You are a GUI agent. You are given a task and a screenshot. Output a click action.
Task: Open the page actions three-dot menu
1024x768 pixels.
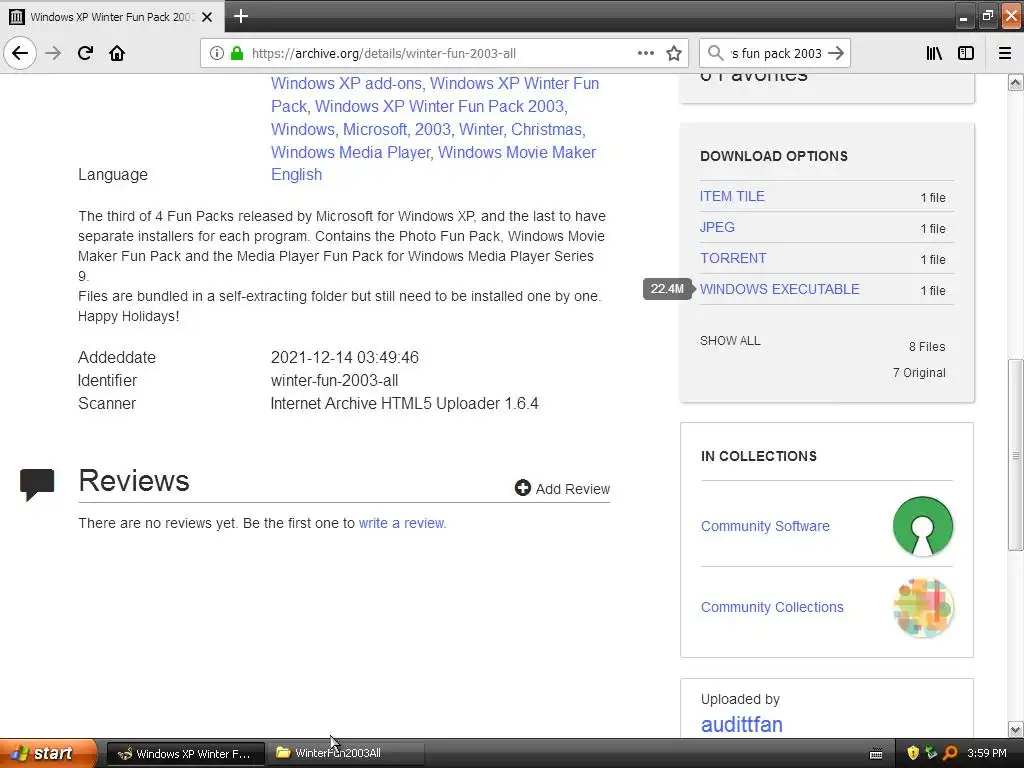click(x=645, y=54)
